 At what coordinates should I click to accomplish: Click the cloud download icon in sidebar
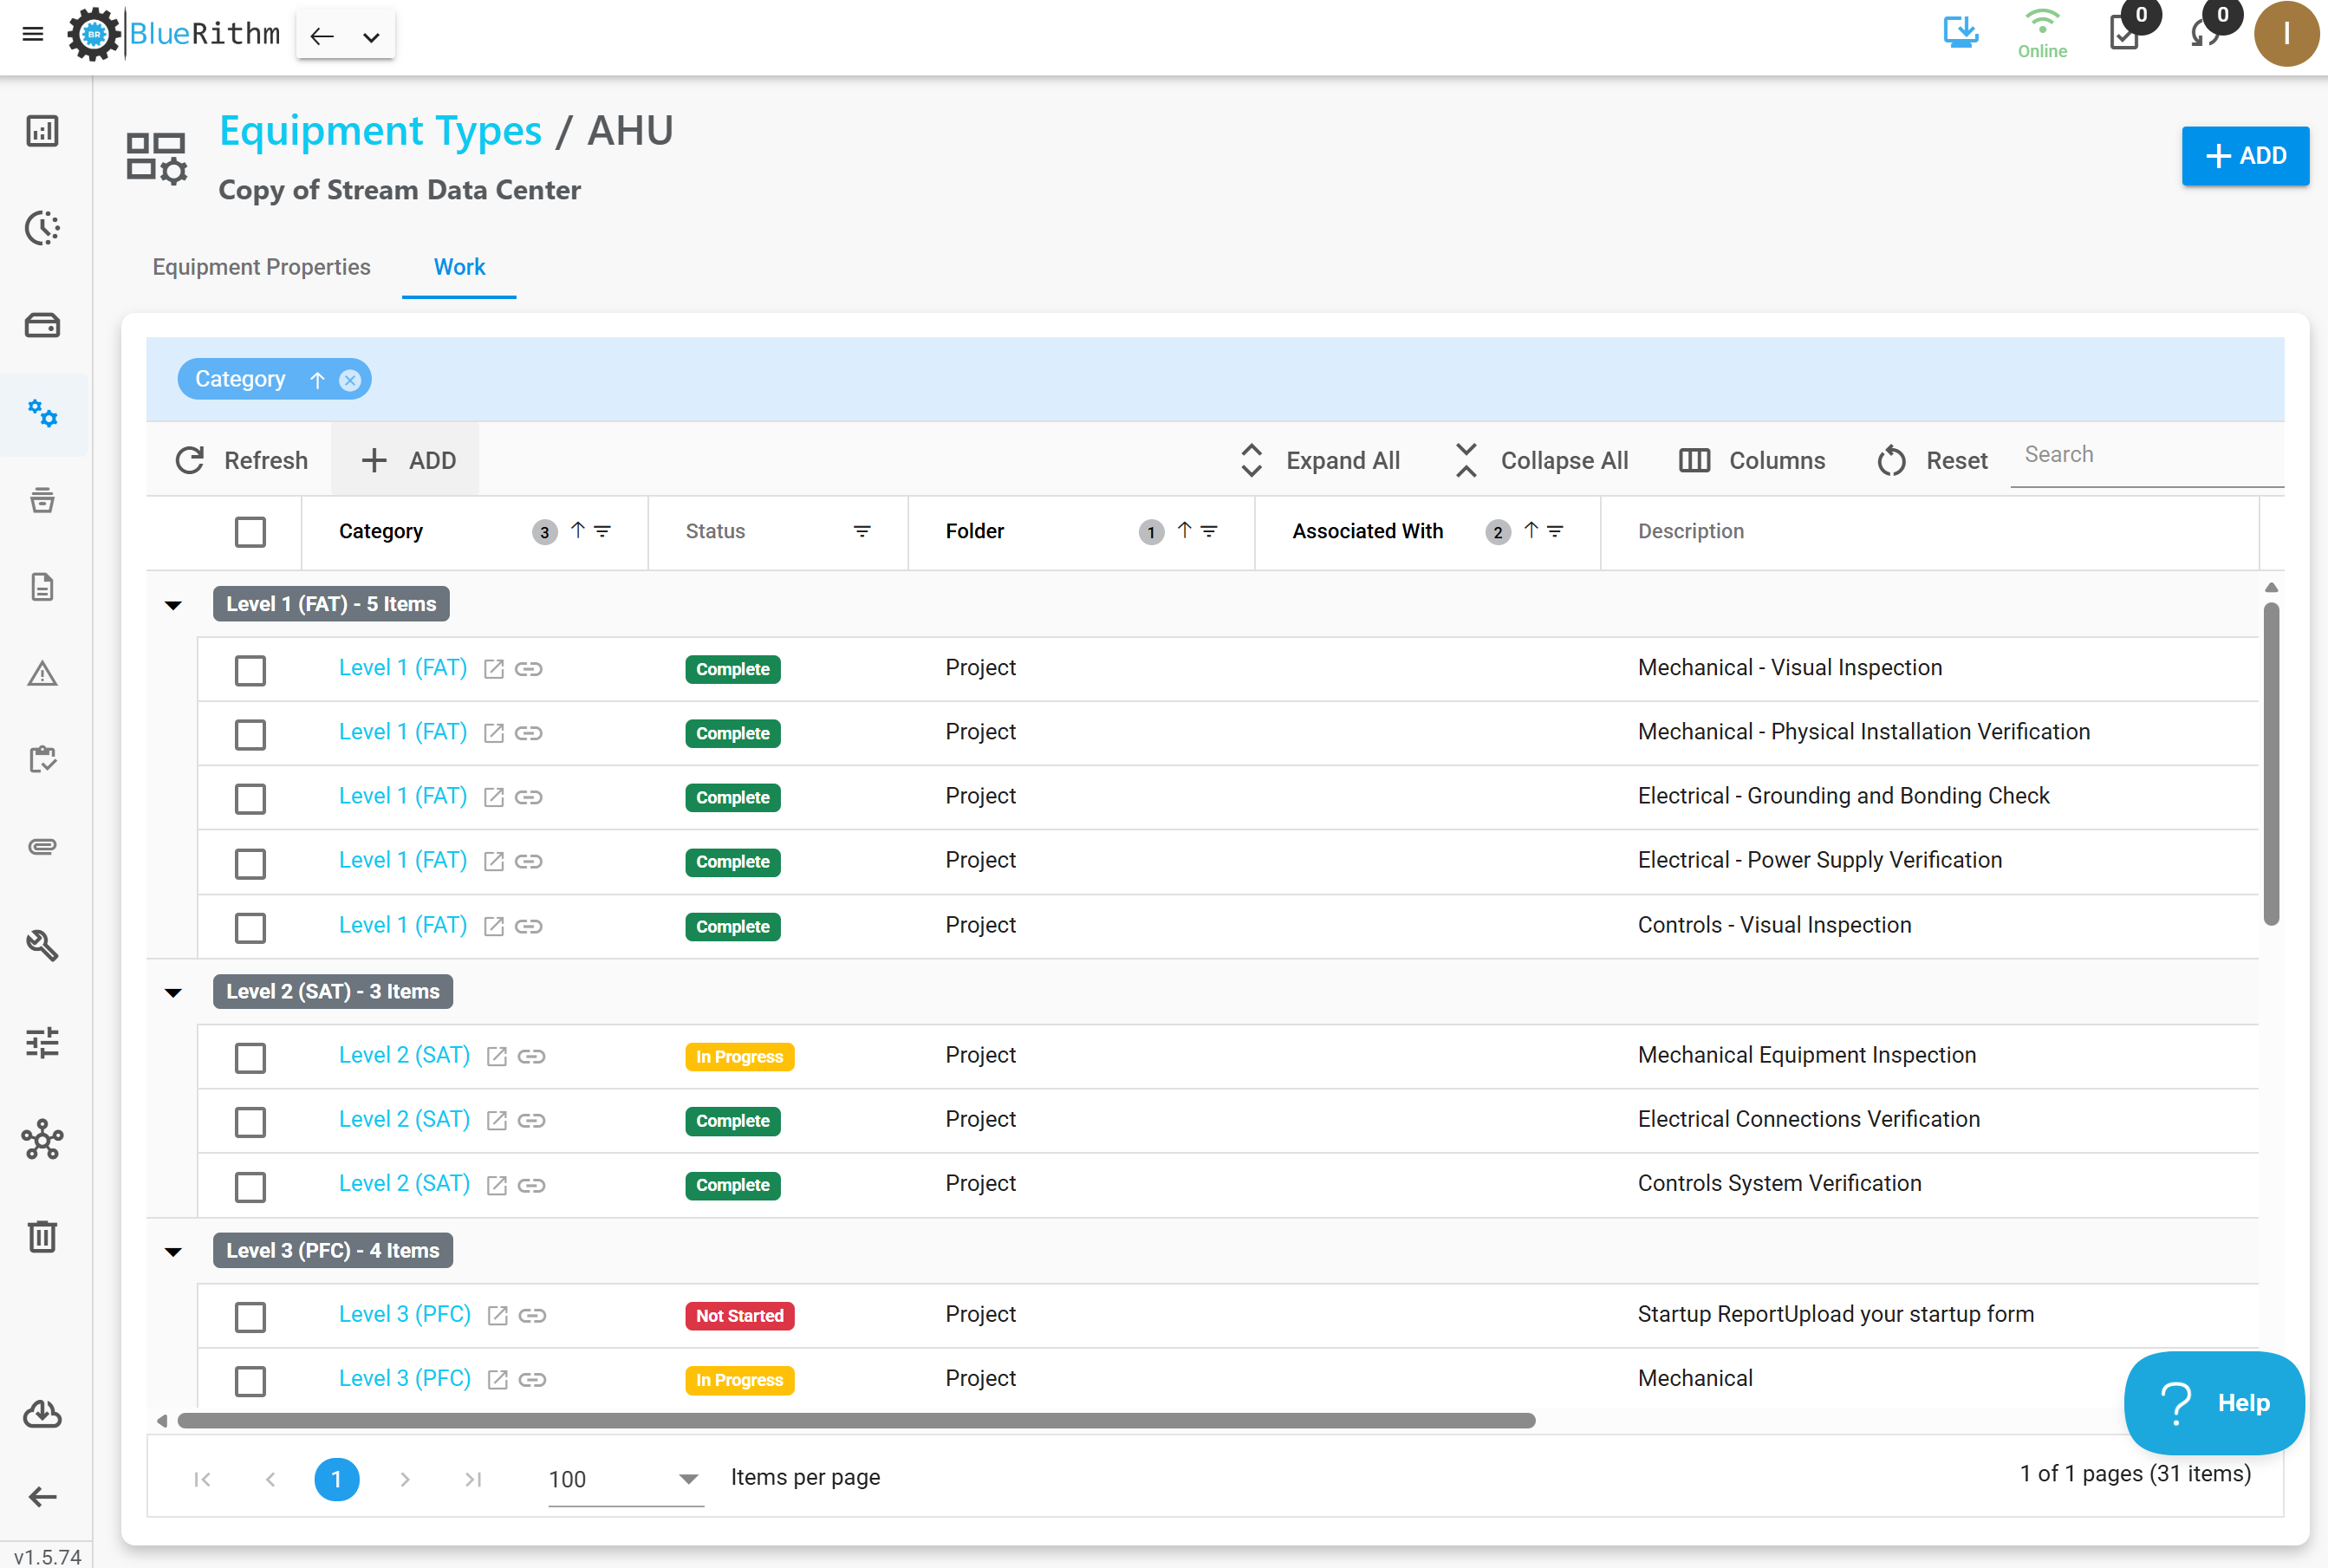click(x=42, y=1414)
